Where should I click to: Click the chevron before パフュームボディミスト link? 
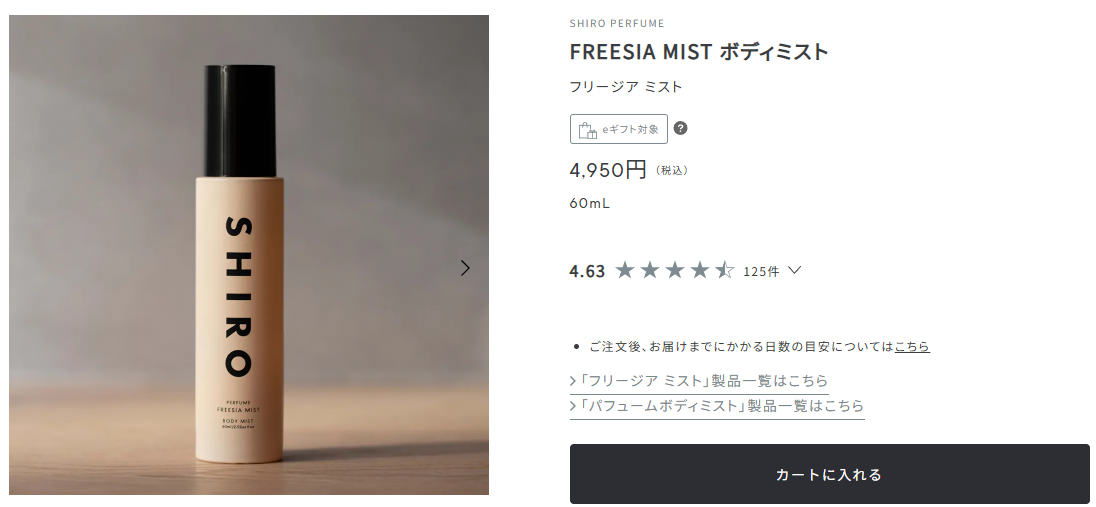pyautogui.click(x=573, y=406)
